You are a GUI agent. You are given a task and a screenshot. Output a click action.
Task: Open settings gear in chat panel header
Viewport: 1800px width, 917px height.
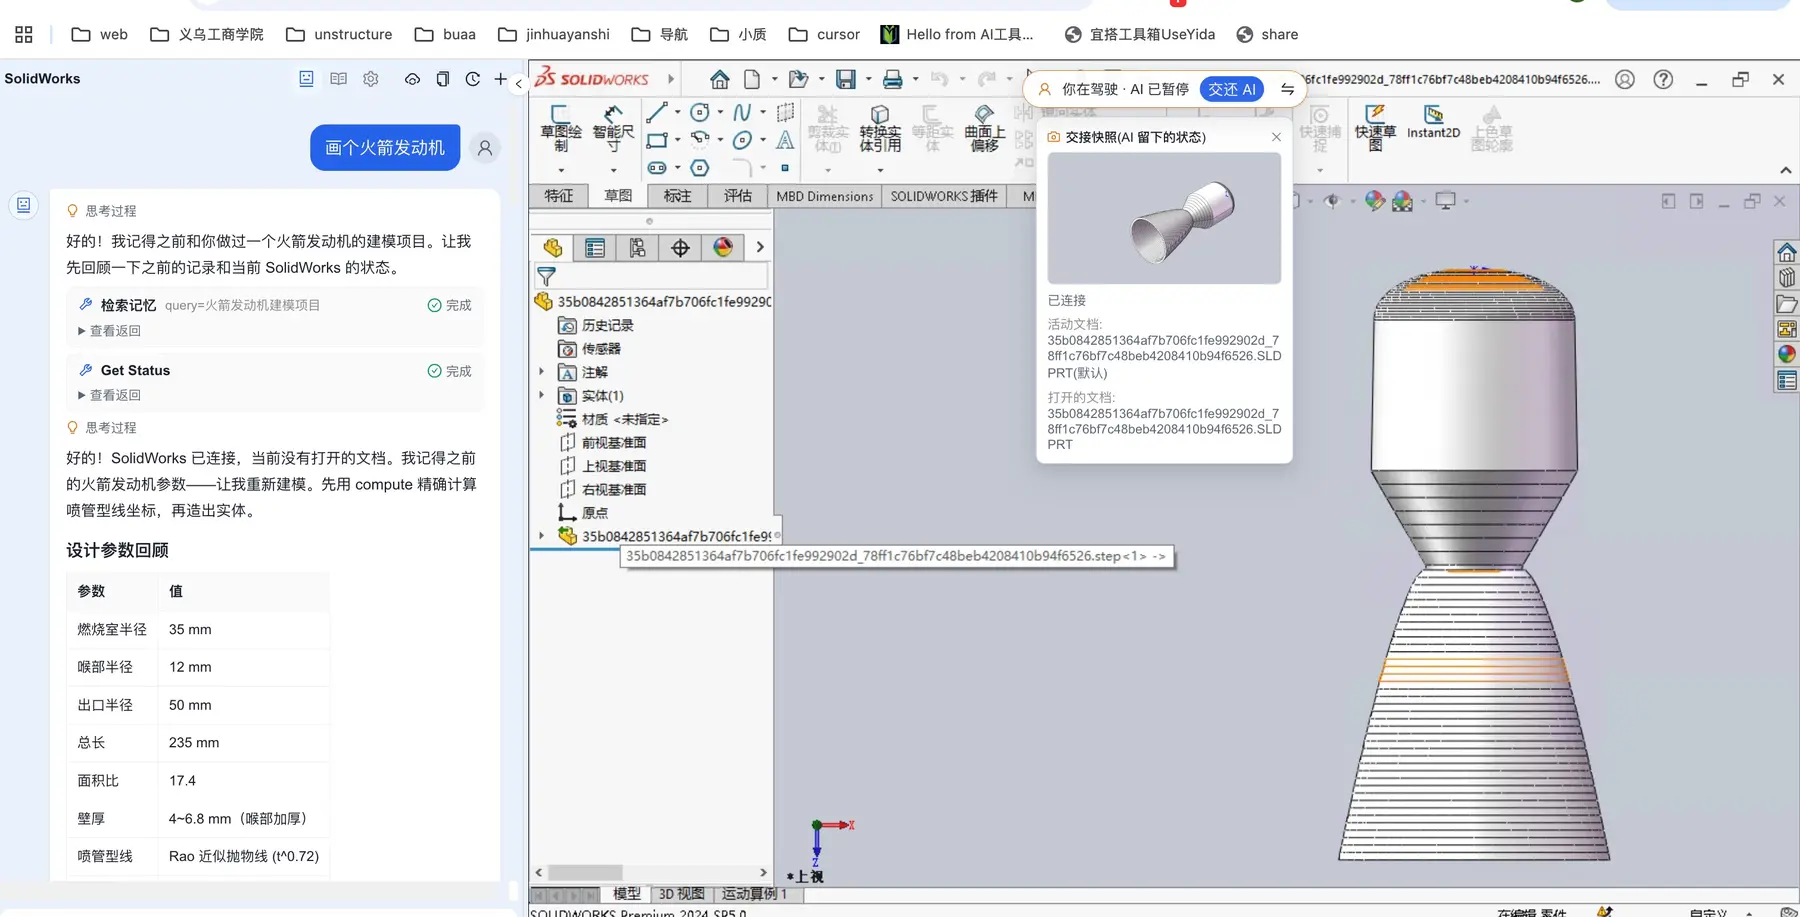coord(371,79)
